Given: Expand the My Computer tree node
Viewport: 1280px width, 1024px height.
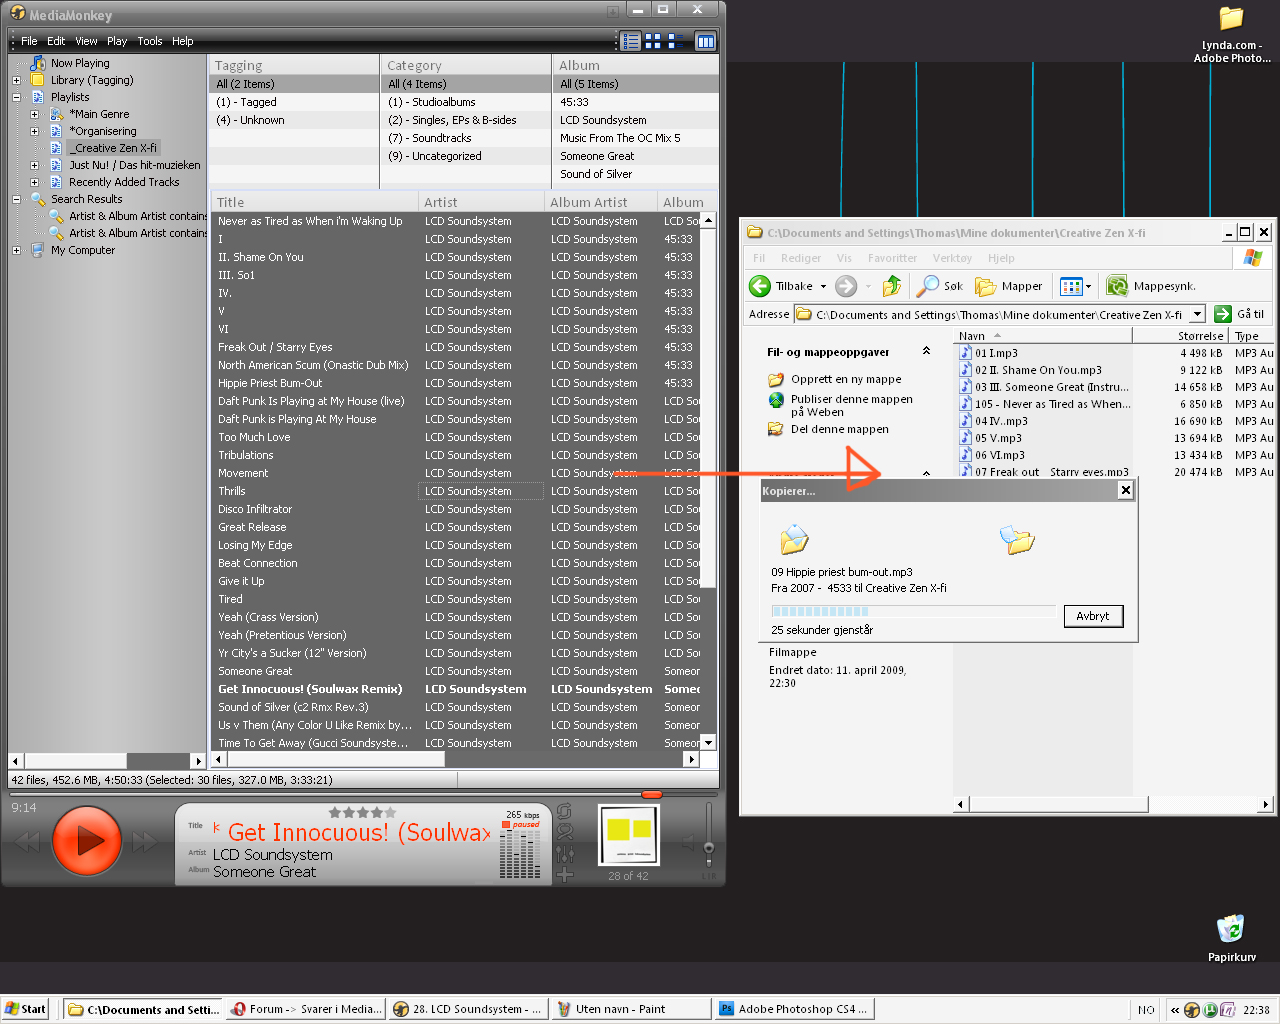Looking at the screenshot, I should [16, 250].
